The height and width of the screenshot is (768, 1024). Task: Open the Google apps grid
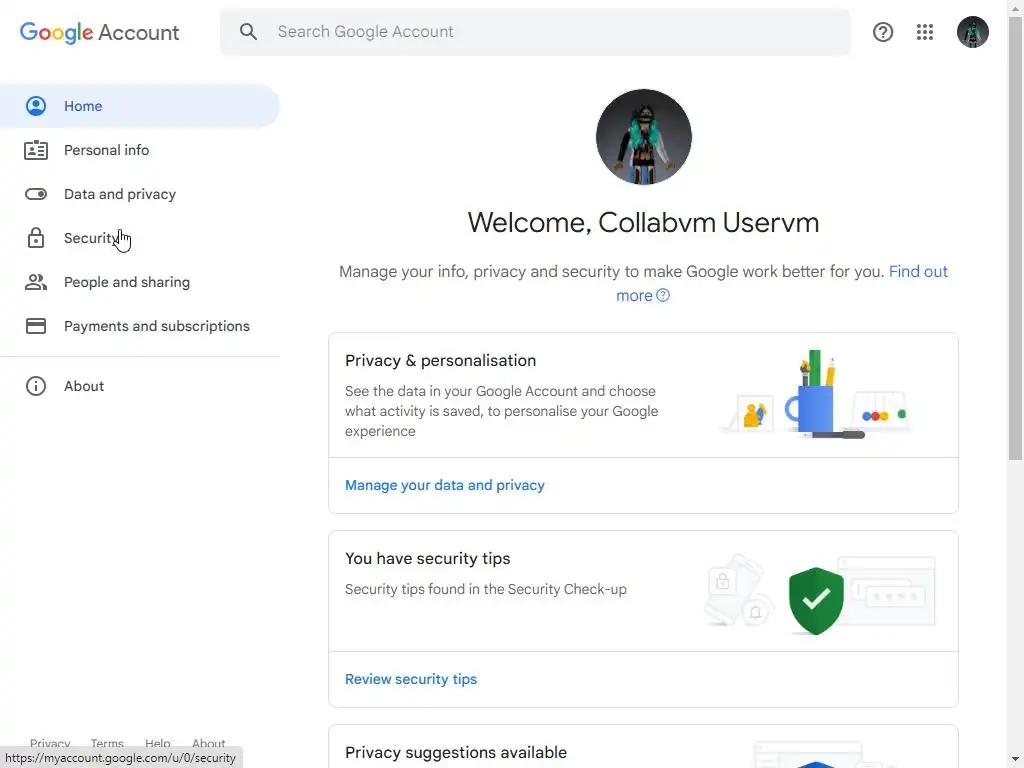925,32
